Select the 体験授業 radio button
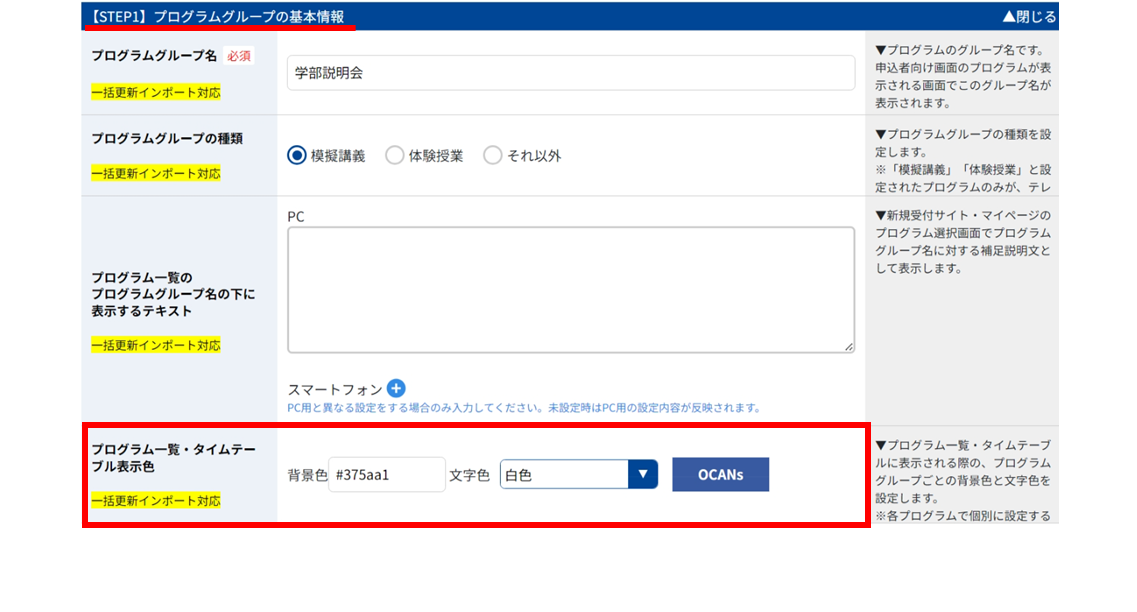Image resolution: width=1137 pixels, height=612 pixels. [x=394, y=155]
